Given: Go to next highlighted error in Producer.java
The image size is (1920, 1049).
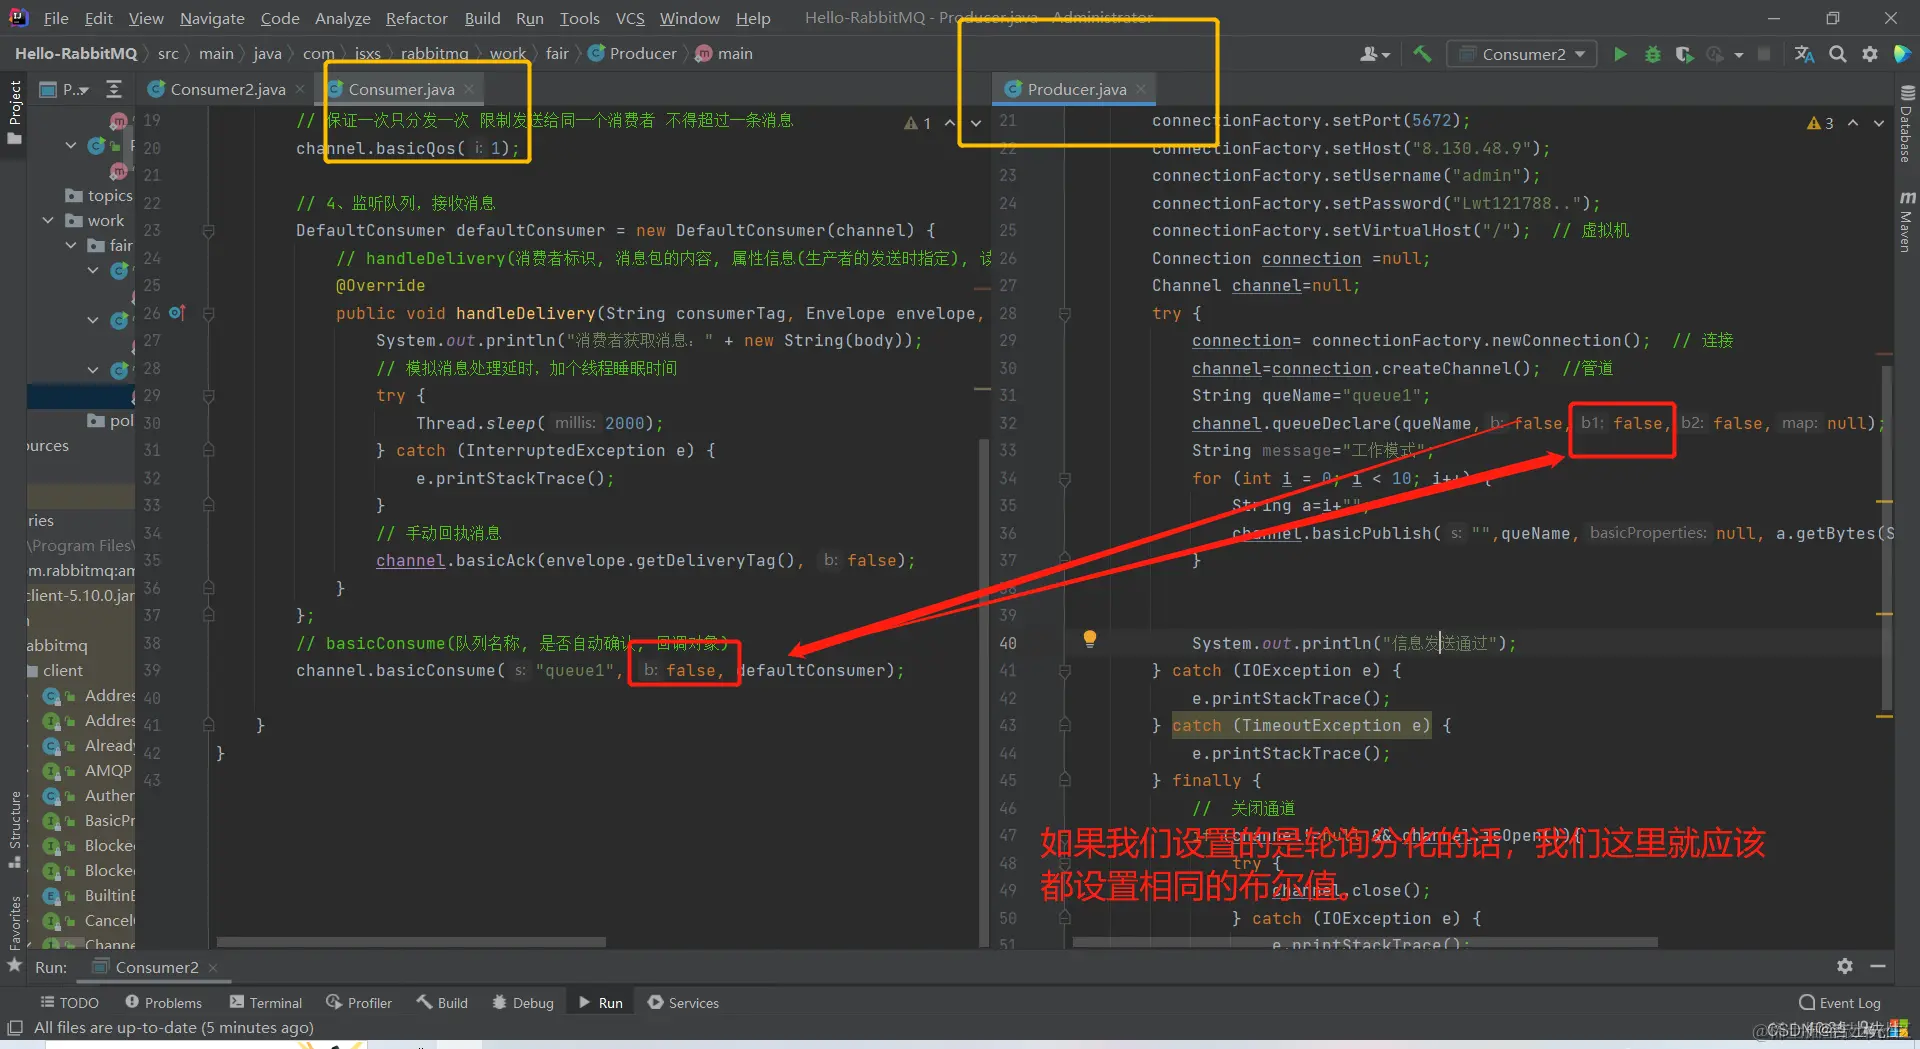Looking at the screenshot, I should 1879,123.
